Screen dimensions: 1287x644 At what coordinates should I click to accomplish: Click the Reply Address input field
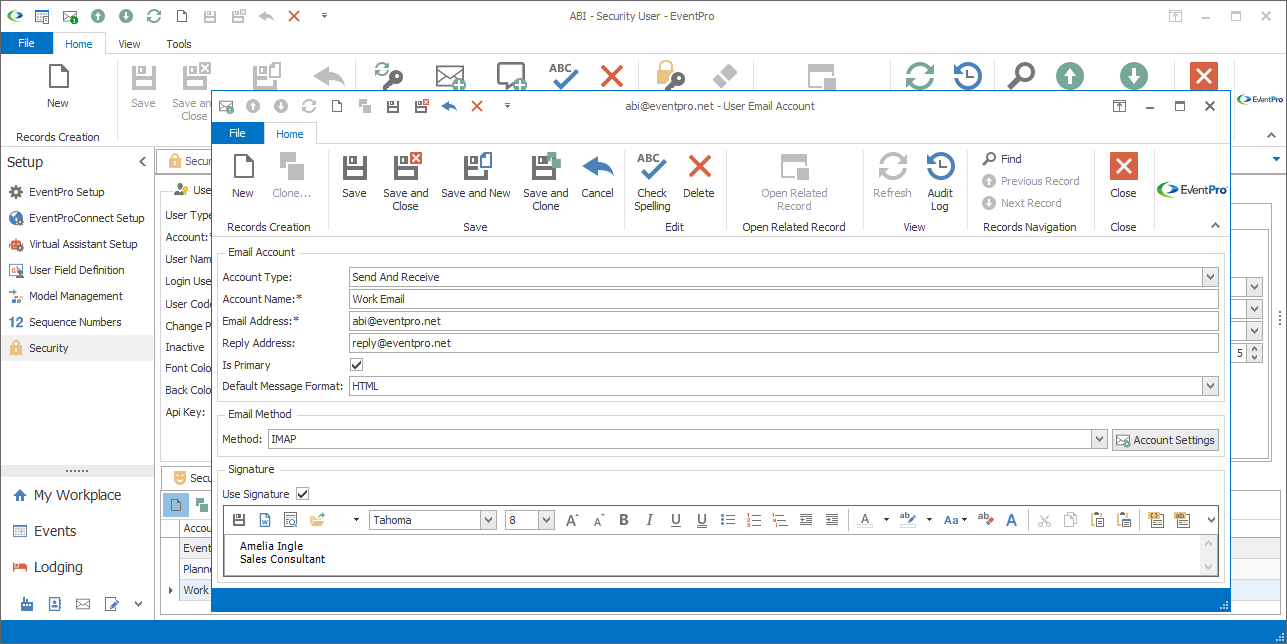click(784, 343)
